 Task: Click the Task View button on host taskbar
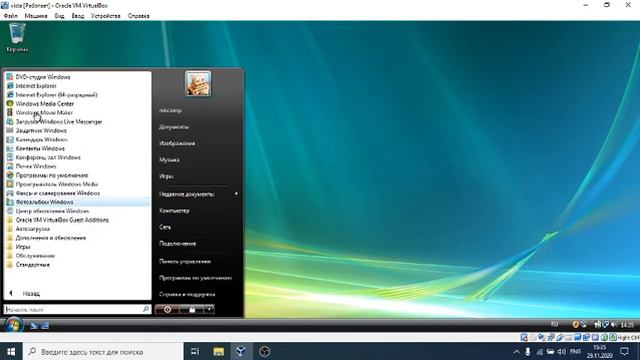[x=195, y=351]
